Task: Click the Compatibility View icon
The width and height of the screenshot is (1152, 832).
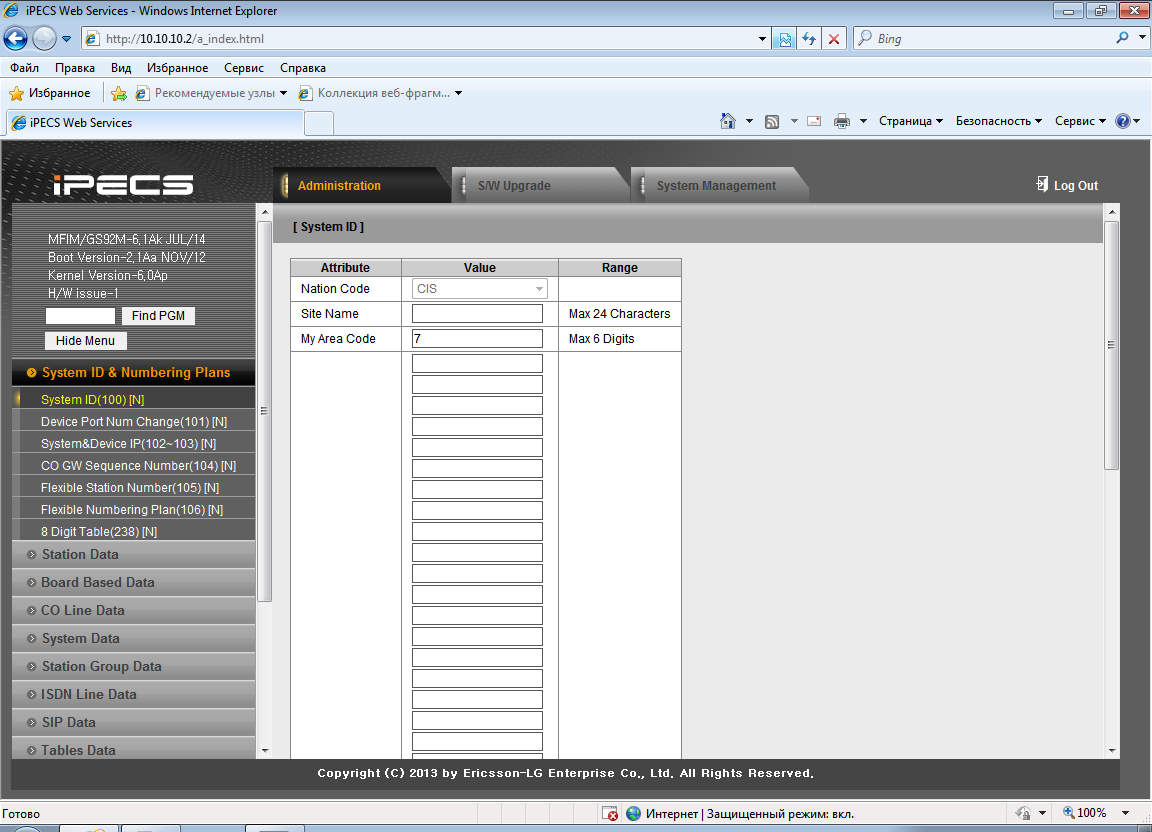Action: (785, 39)
